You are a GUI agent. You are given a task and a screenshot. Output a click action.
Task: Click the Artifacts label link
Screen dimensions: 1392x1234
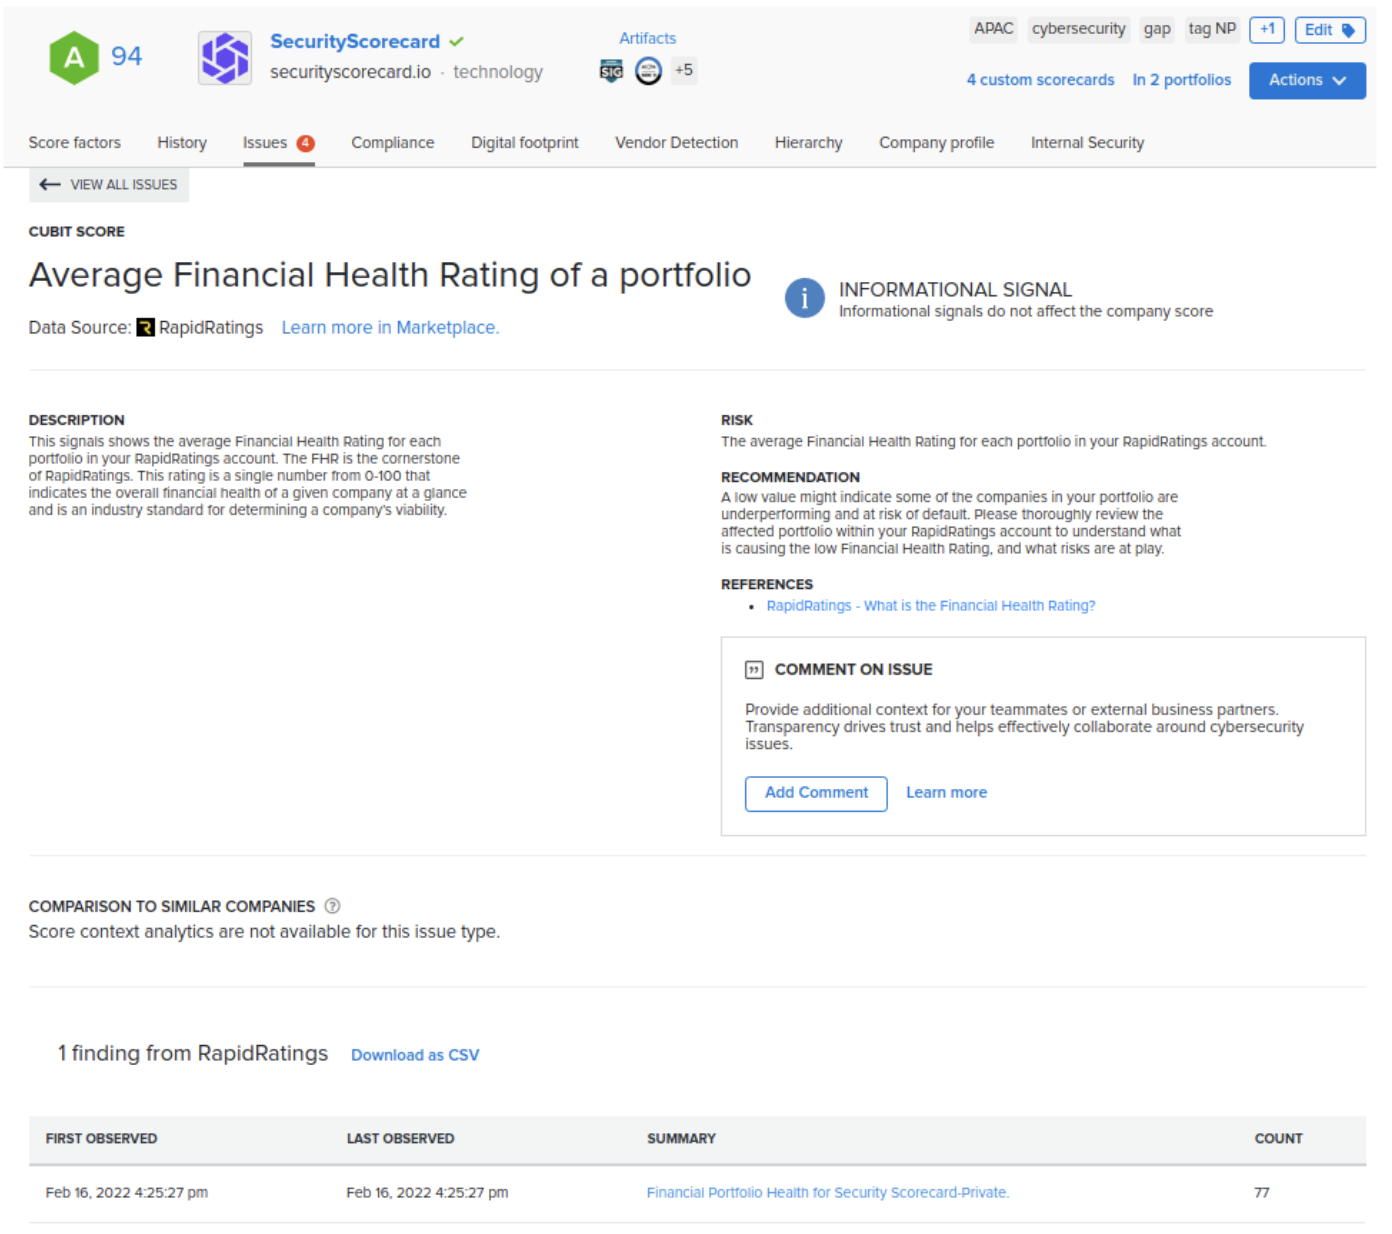(647, 38)
